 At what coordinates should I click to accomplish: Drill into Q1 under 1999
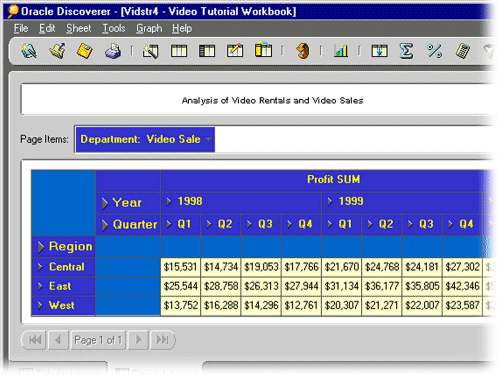[x=330, y=224]
